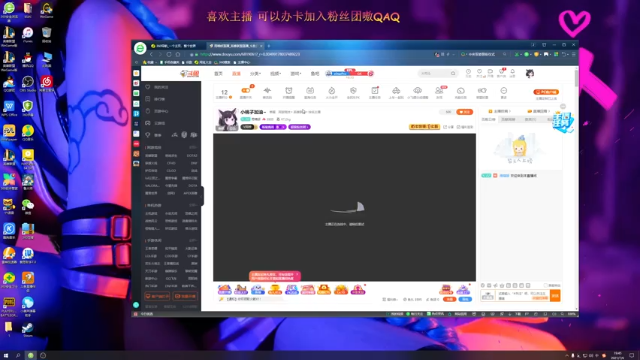Click the two-people icon in streamer toolbar
The width and height of the screenshot is (640, 360).
pyautogui.click(x=439, y=91)
